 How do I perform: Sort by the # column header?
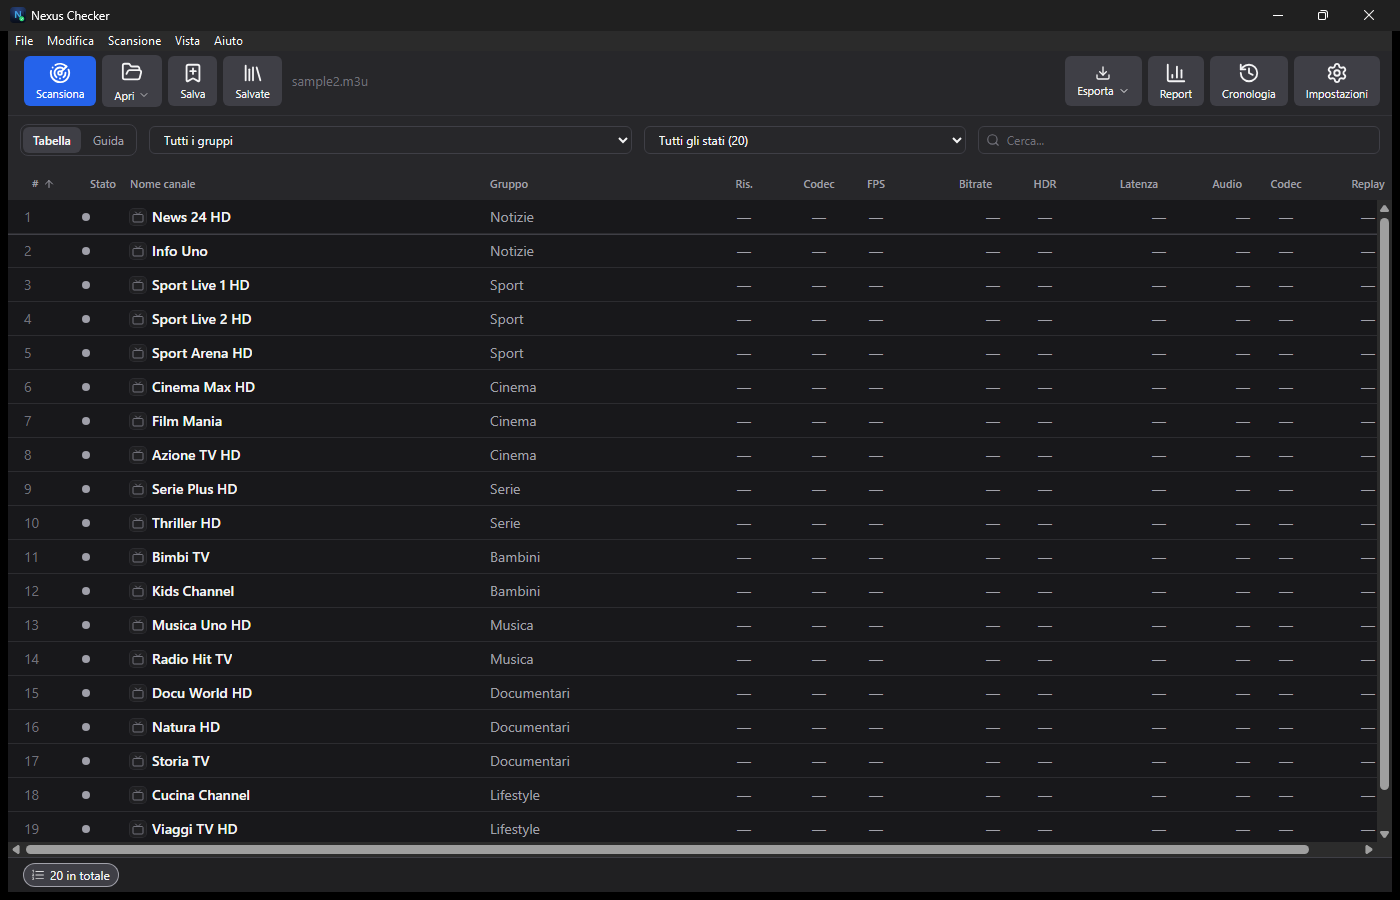click(41, 184)
